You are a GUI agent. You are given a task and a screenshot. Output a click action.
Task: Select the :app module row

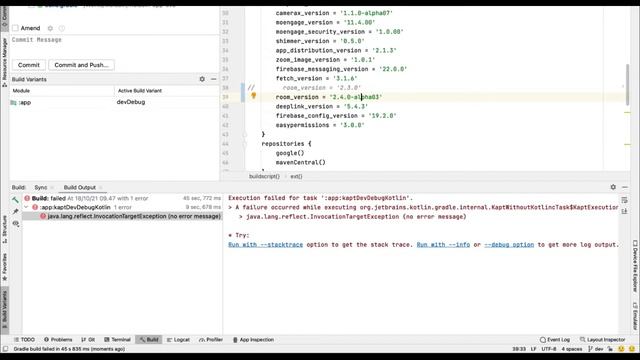(x=62, y=102)
